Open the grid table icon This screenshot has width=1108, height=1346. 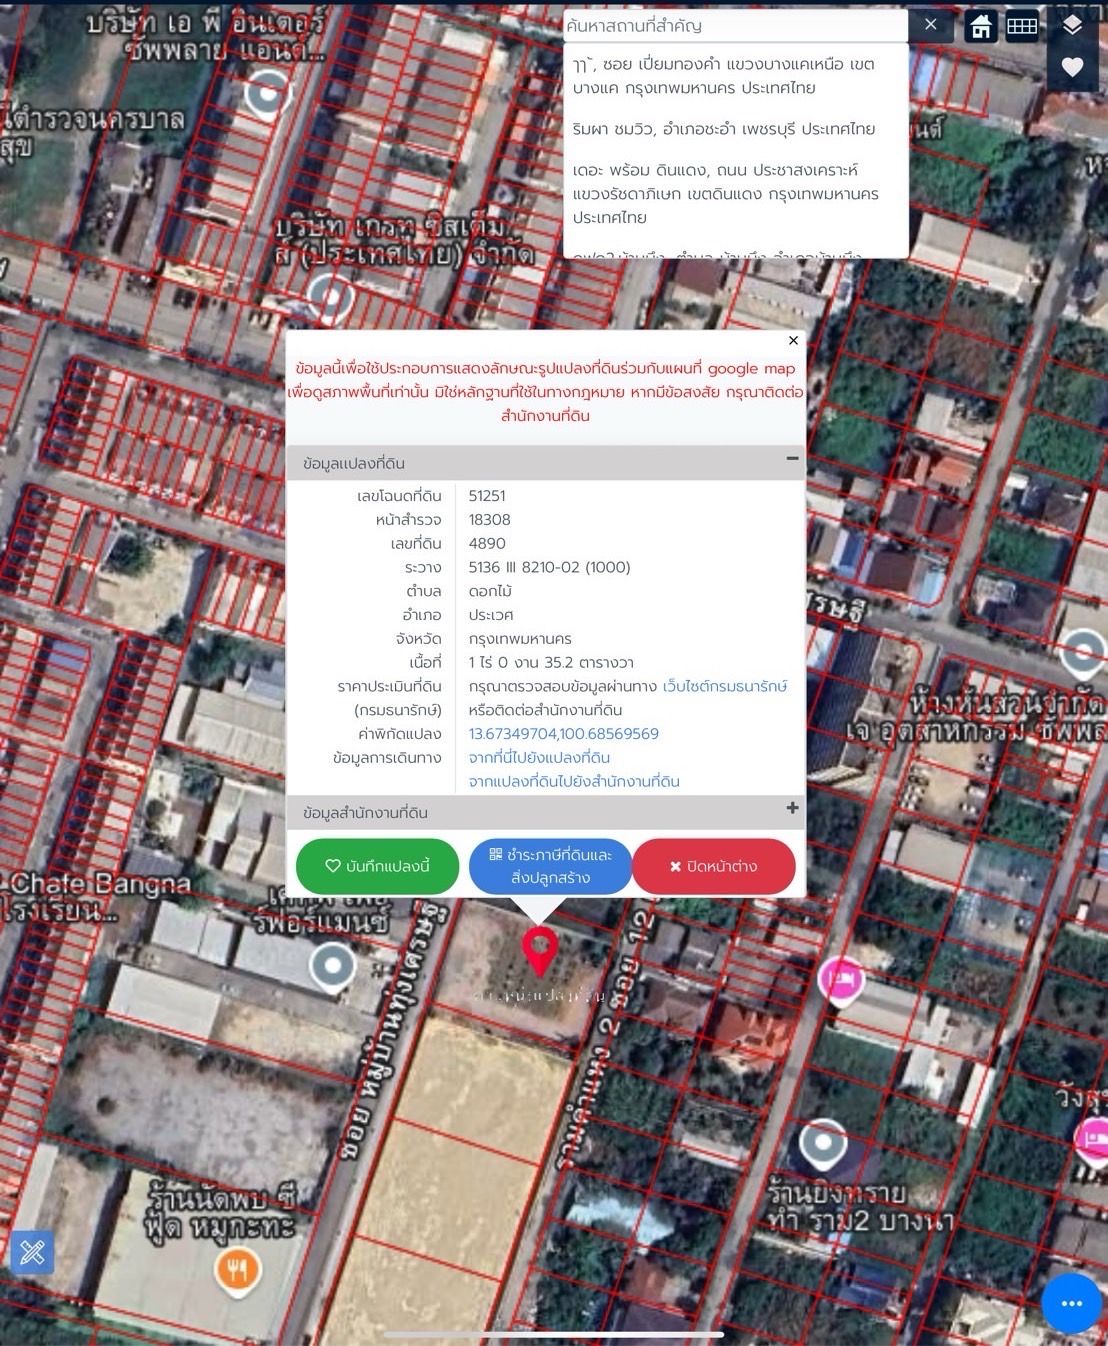point(1021,26)
